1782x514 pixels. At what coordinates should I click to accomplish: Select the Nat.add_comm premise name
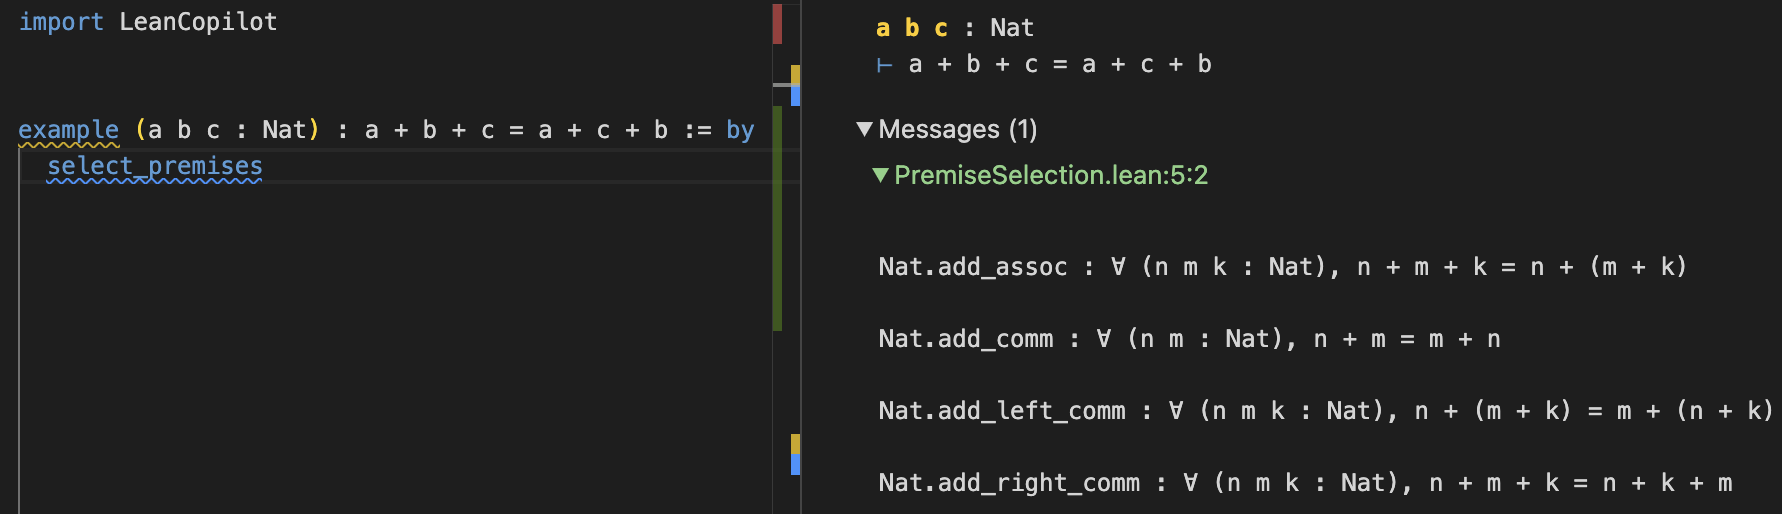pos(965,339)
